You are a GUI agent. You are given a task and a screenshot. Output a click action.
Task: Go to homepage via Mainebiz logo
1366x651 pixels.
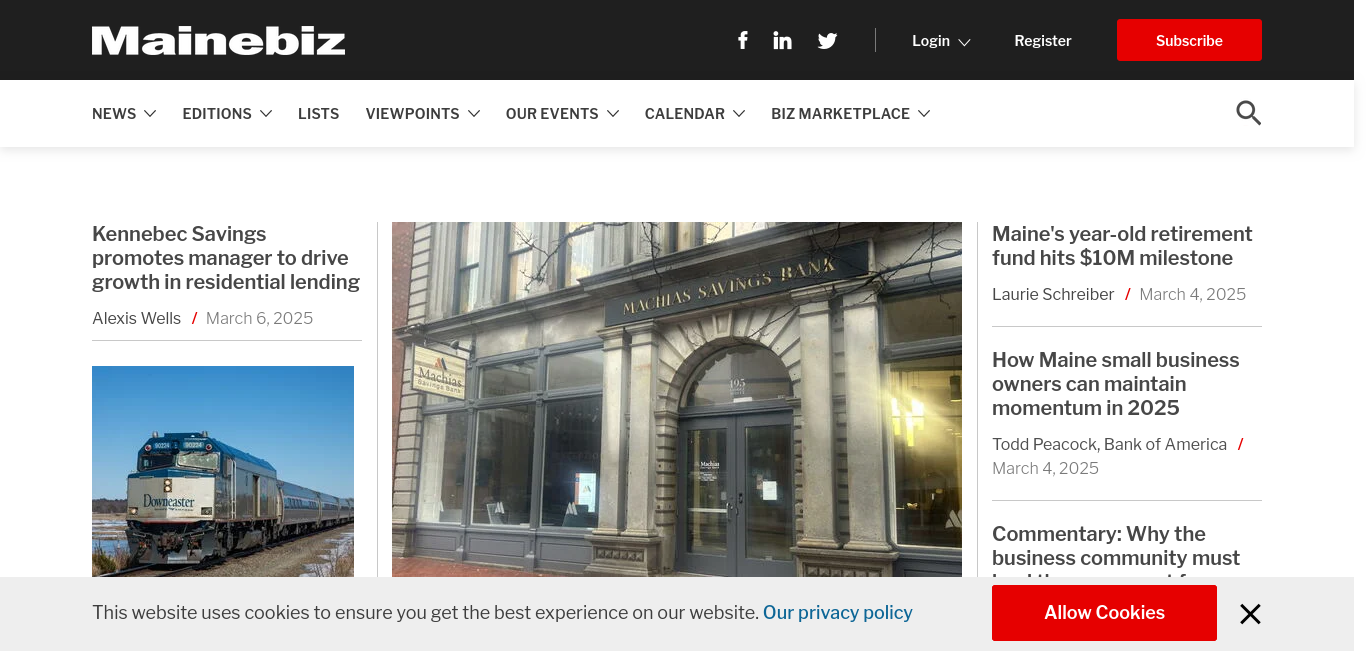point(219,41)
